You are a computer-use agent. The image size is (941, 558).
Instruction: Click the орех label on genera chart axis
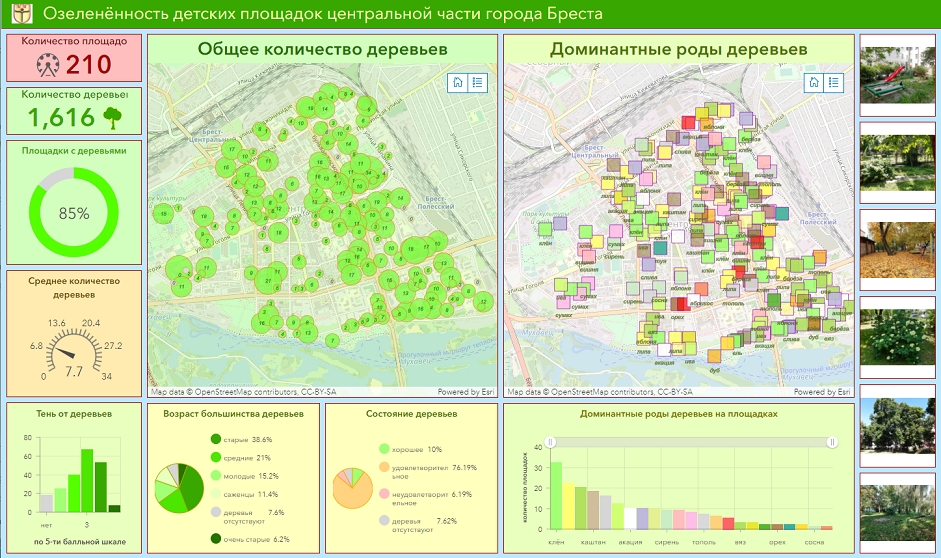[x=777, y=542]
